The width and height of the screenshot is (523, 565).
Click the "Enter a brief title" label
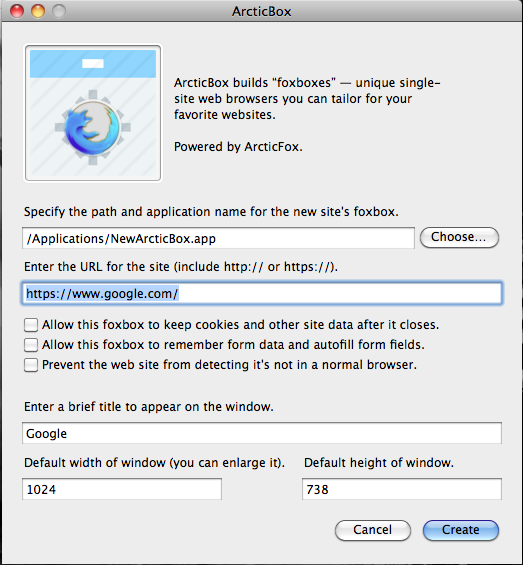[x=149, y=407]
